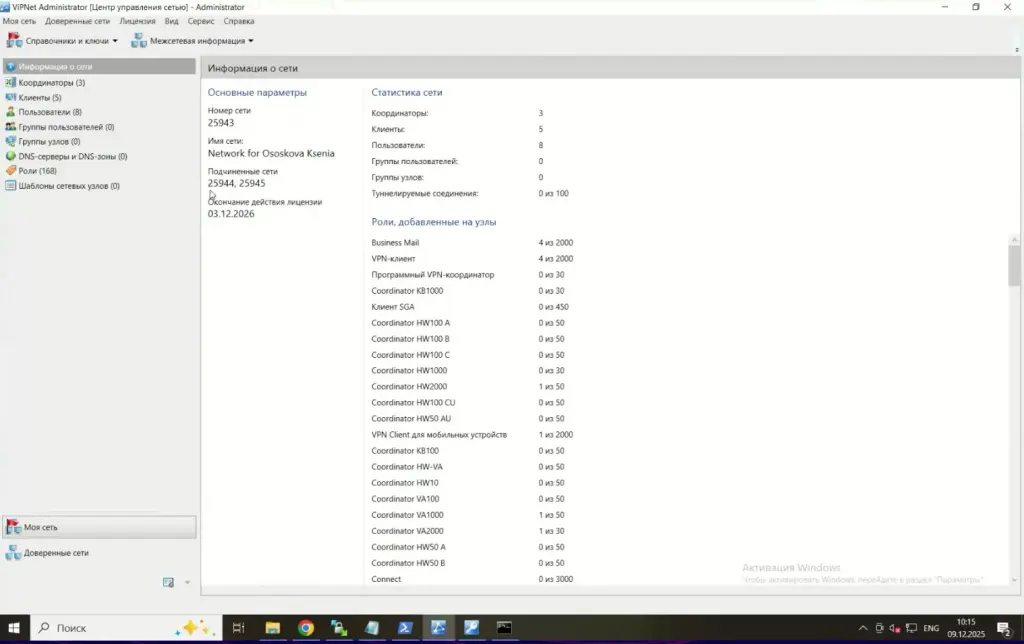Open the Справка menu
This screenshot has height=644, width=1024.
pyautogui.click(x=238, y=21)
